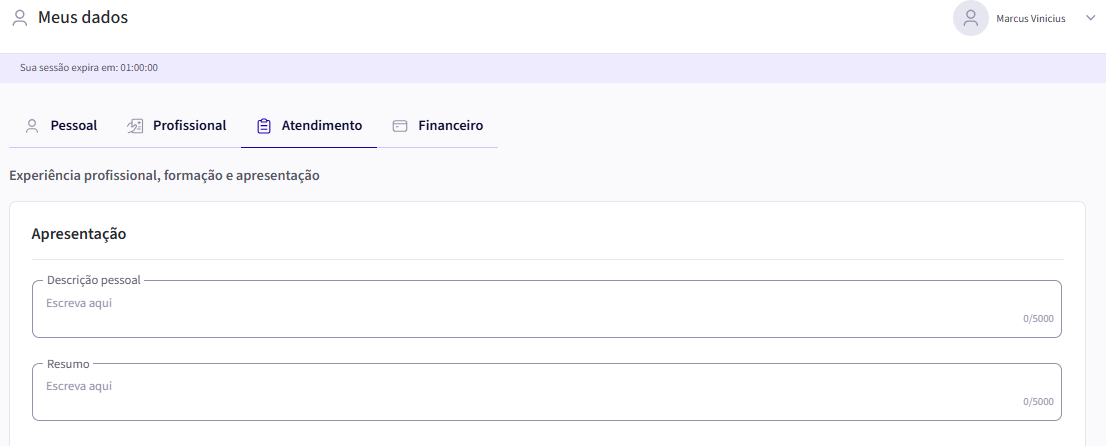
Task: Click the Meus dados page title
Action: pyautogui.click(x=83, y=17)
